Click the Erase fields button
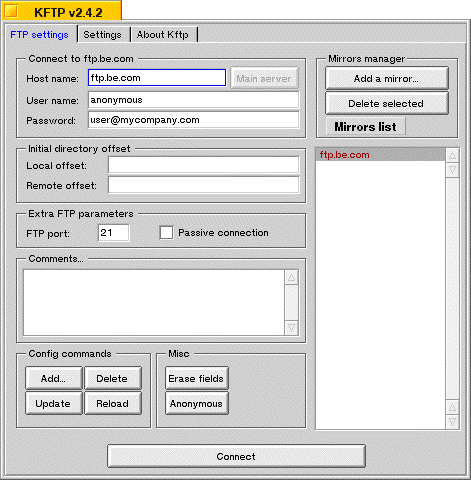 pos(197,378)
